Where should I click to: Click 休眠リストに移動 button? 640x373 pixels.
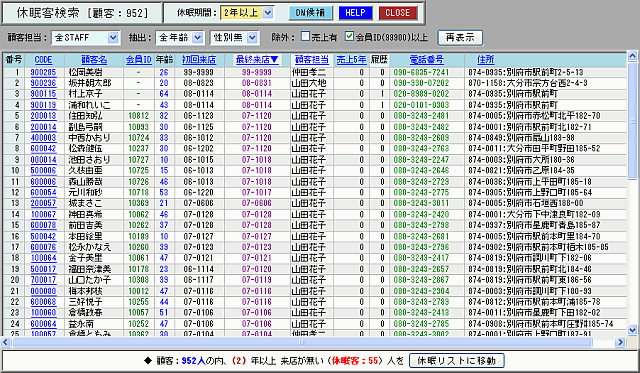(x=457, y=360)
